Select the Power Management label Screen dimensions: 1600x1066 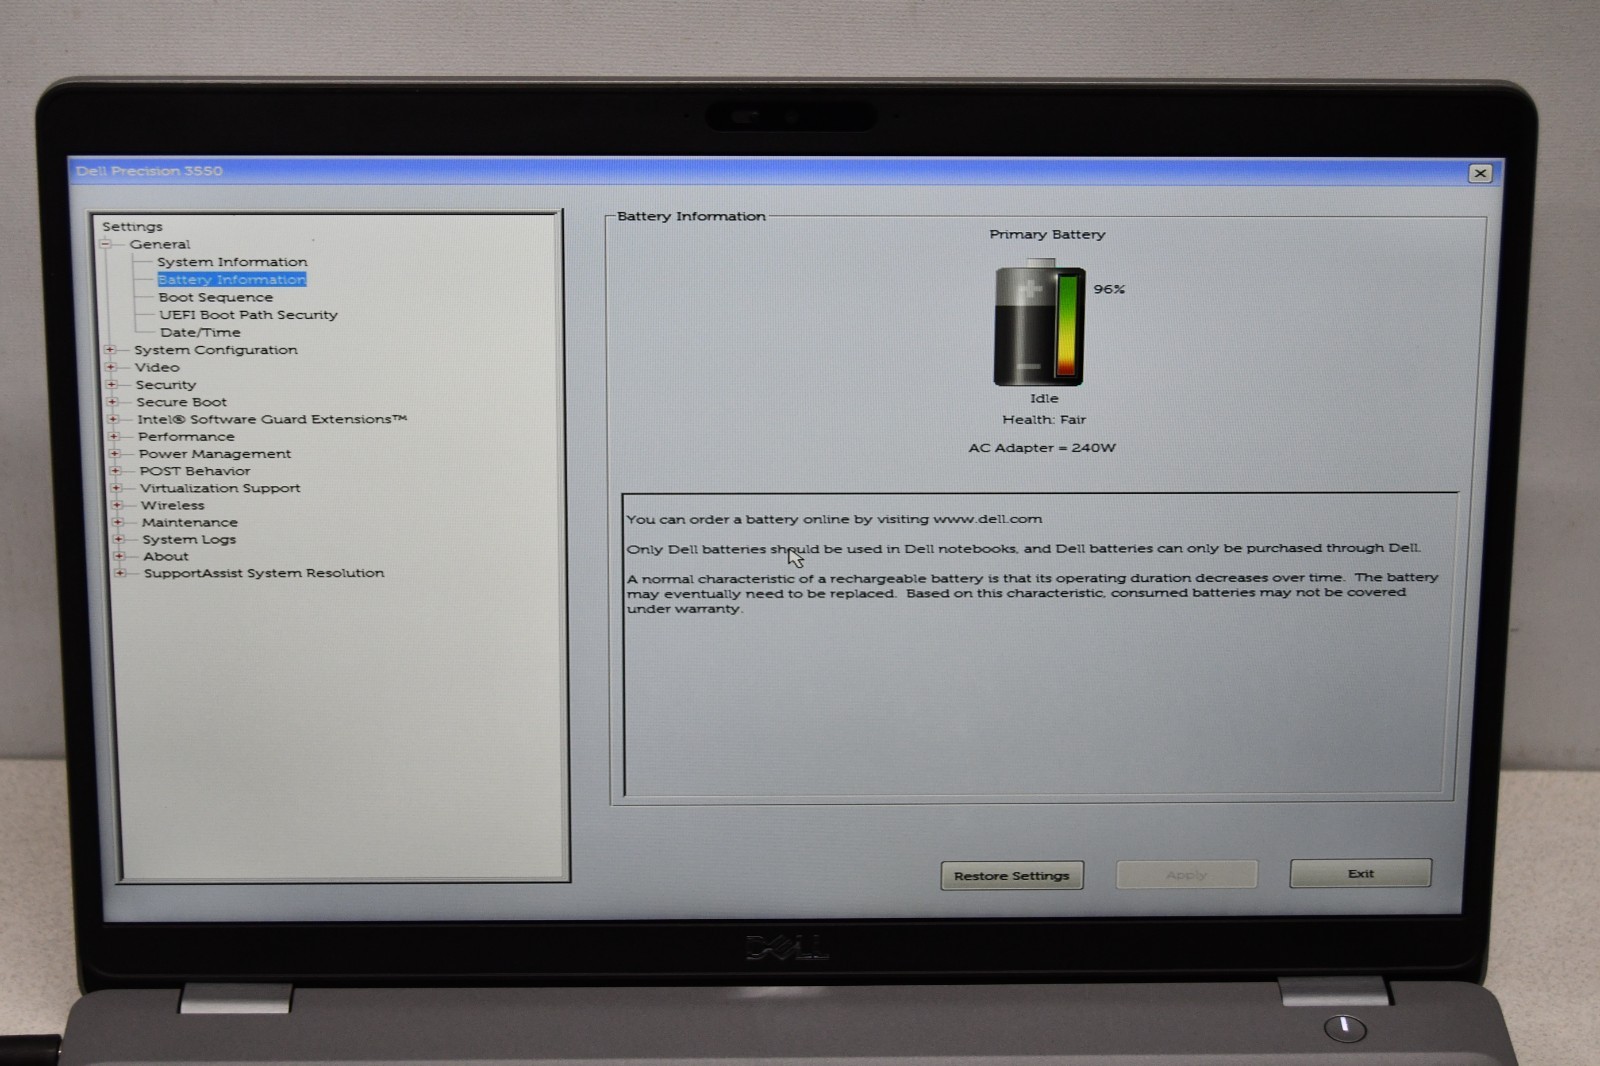(215, 454)
